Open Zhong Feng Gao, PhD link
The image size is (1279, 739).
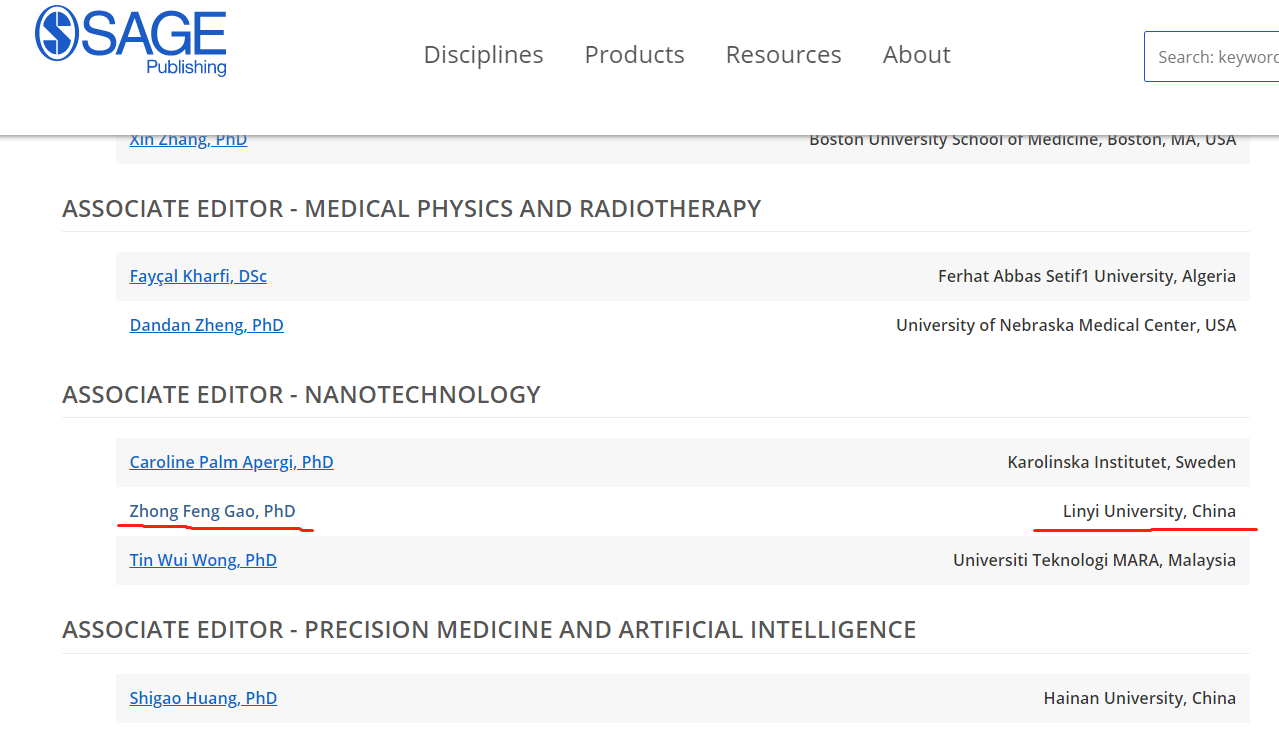click(x=212, y=511)
